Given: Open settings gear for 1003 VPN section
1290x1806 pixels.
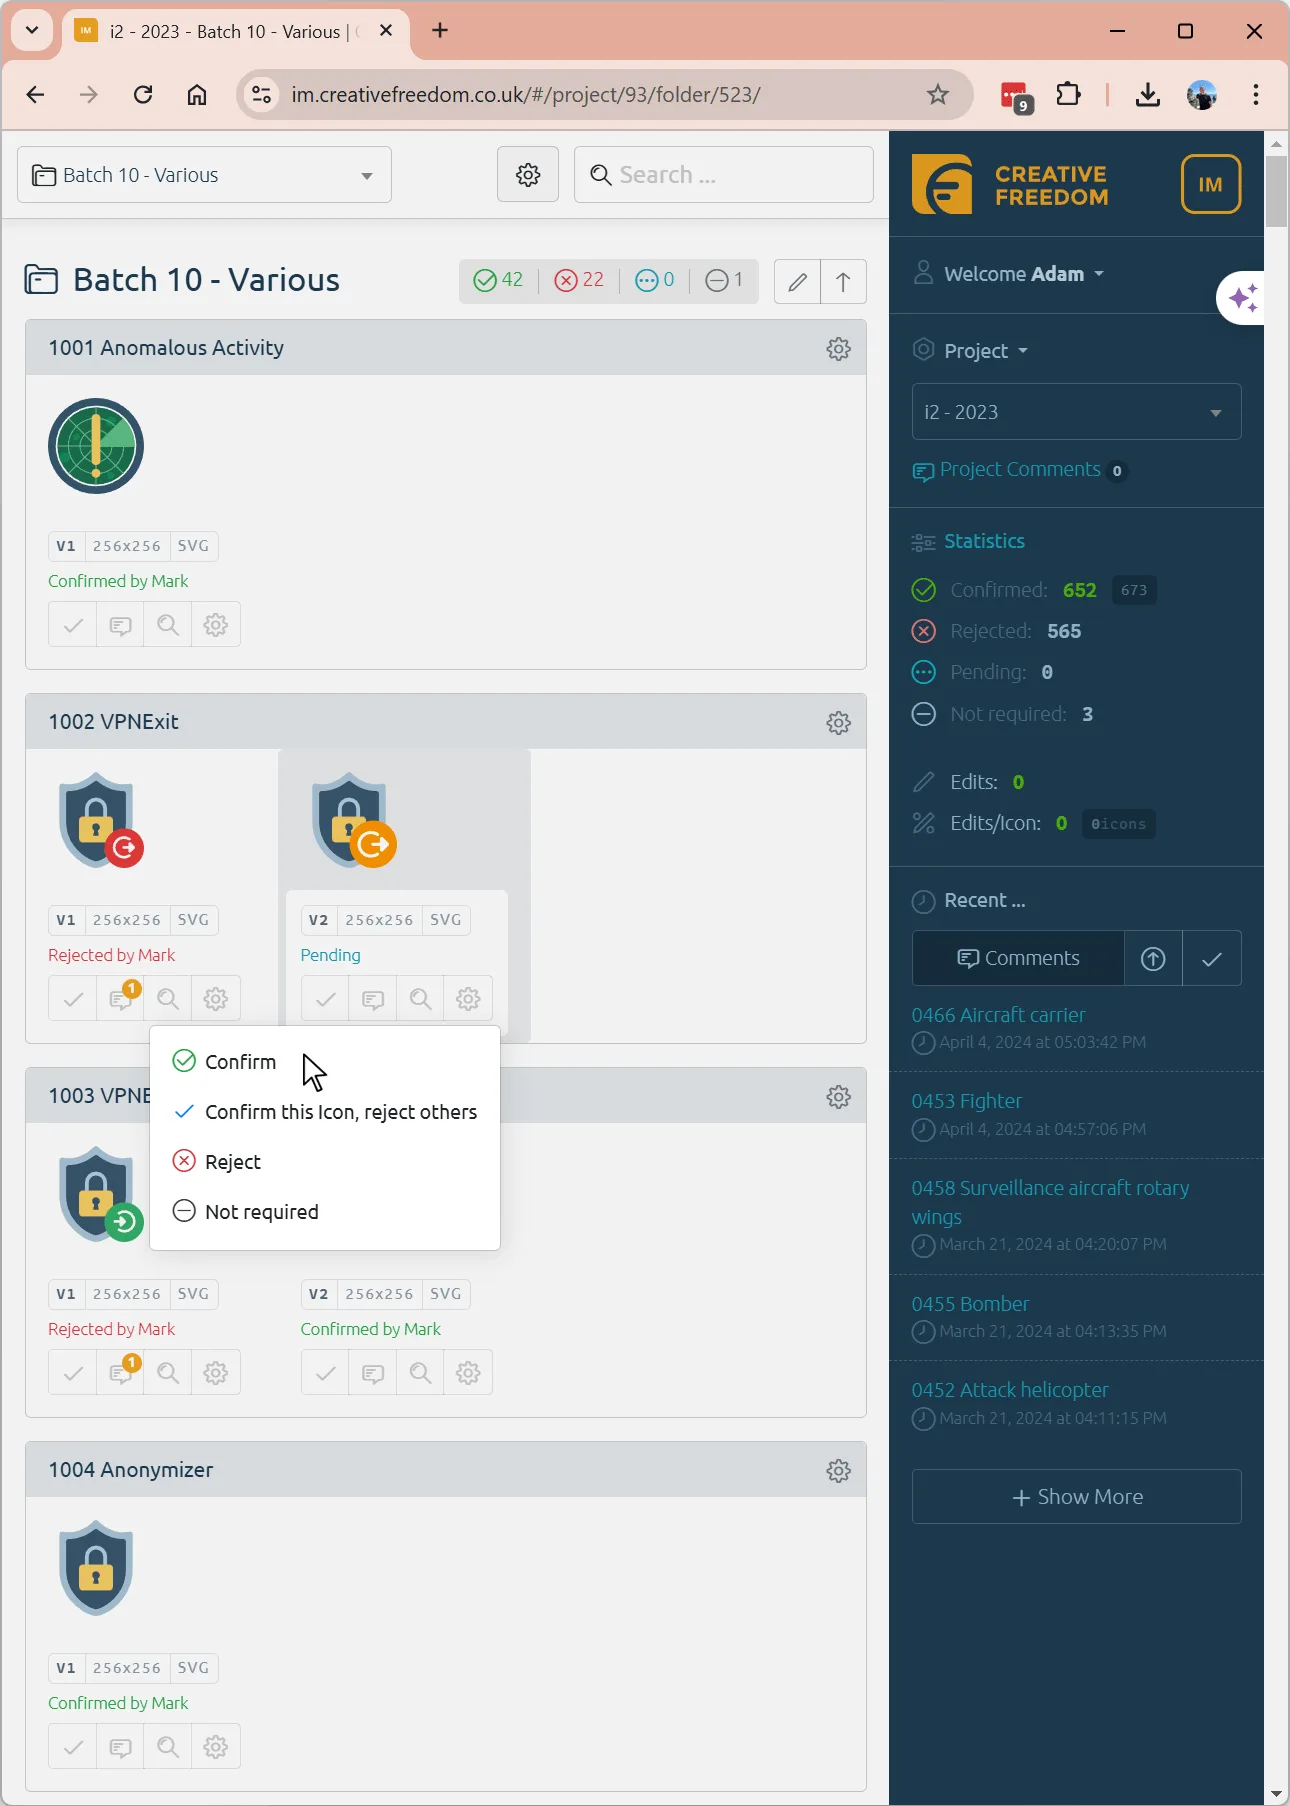Looking at the screenshot, I should 838,1096.
